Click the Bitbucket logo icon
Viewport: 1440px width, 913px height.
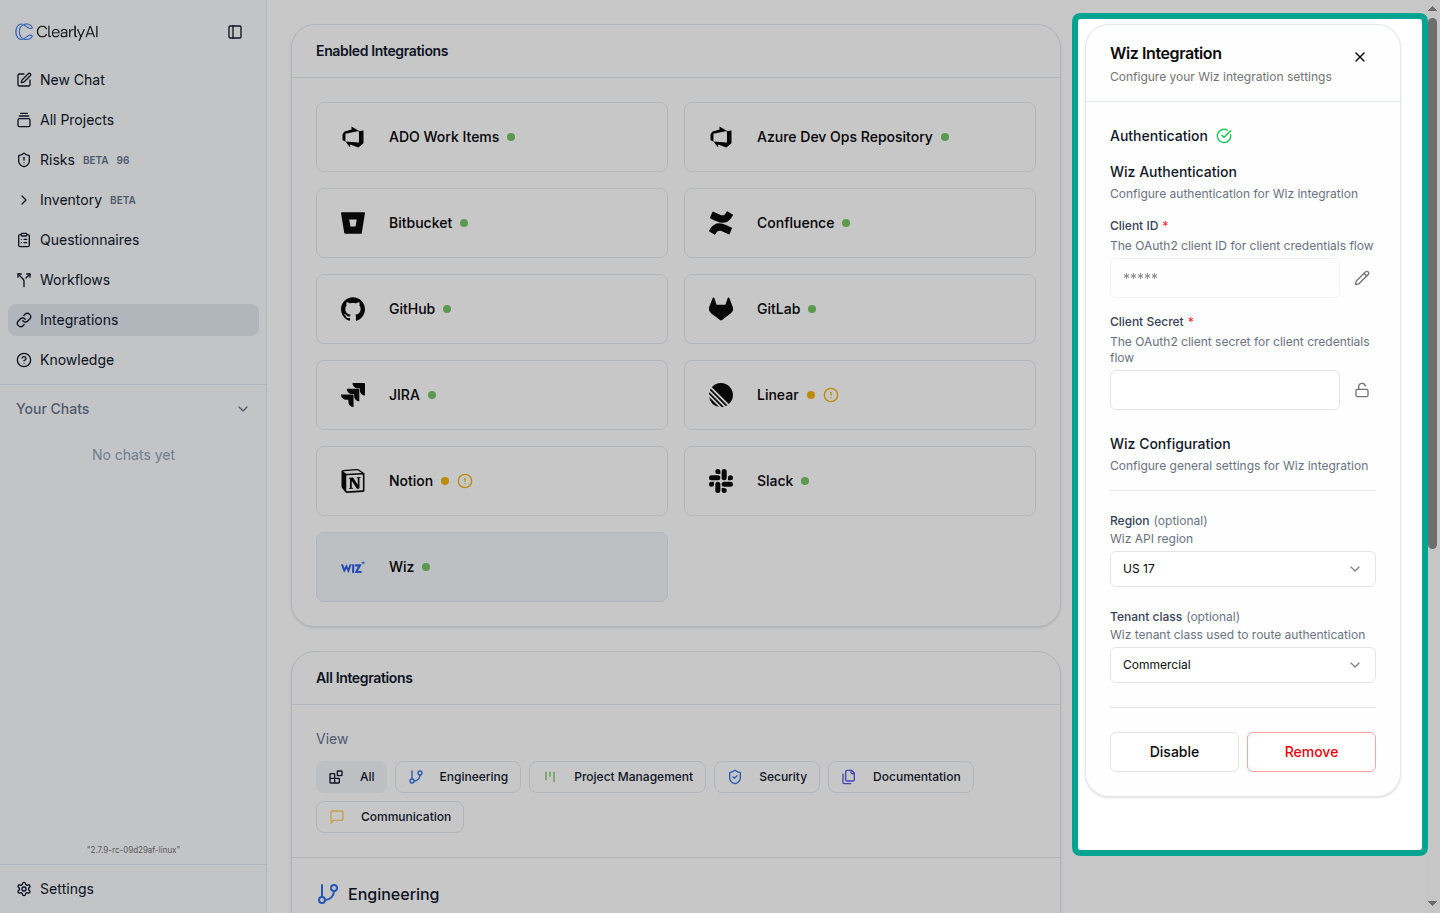click(x=353, y=223)
